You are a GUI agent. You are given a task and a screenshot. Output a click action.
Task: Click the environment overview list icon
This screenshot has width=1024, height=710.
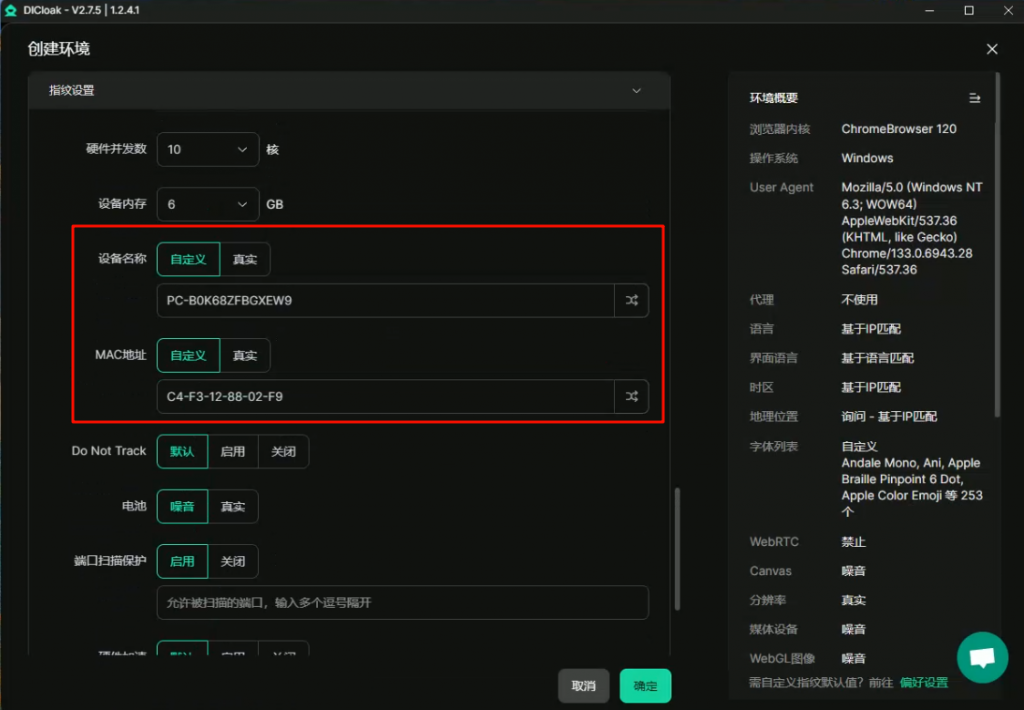974,98
